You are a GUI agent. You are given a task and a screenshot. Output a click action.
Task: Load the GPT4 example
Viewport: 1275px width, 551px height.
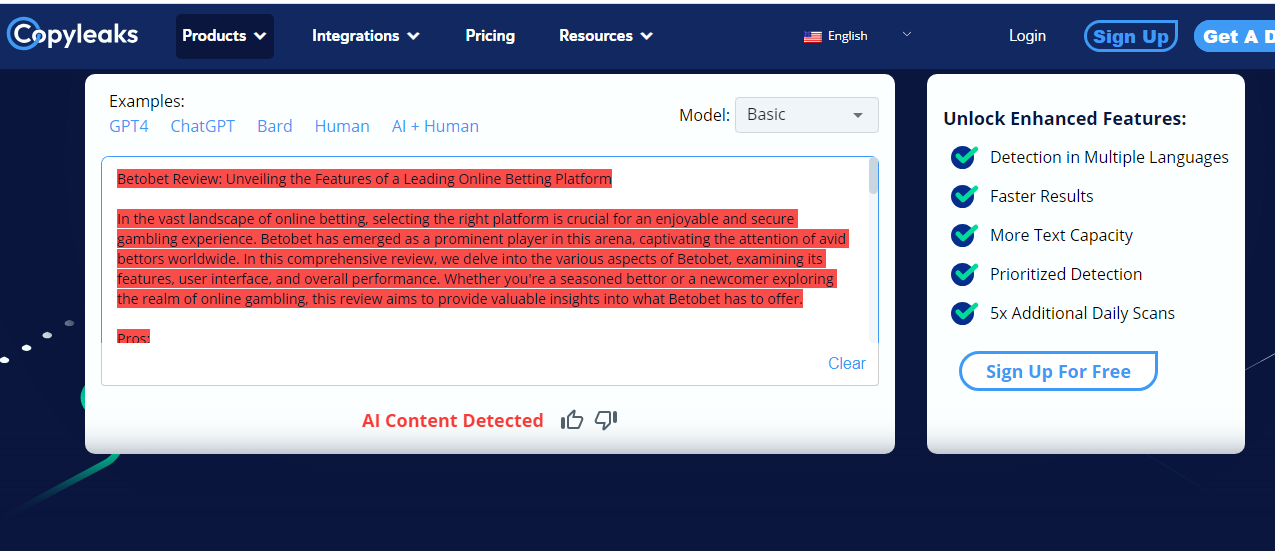pyautogui.click(x=129, y=126)
